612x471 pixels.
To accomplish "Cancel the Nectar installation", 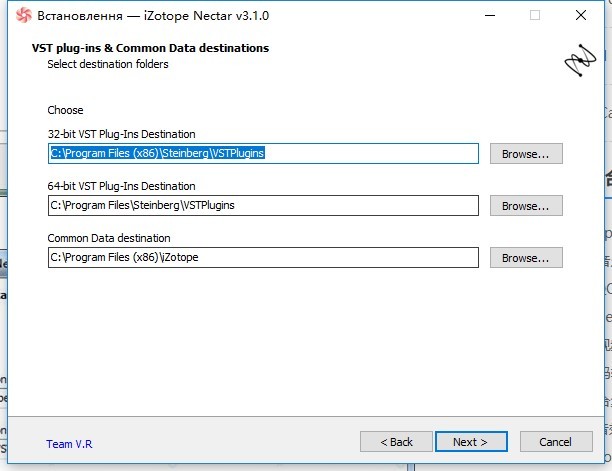I will 555,441.
